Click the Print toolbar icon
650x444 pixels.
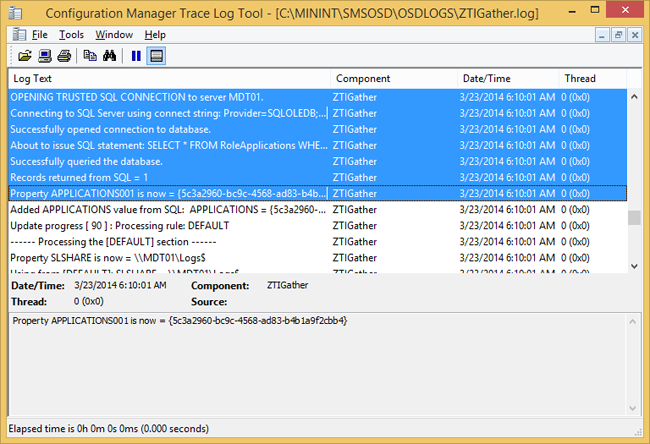point(64,56)
